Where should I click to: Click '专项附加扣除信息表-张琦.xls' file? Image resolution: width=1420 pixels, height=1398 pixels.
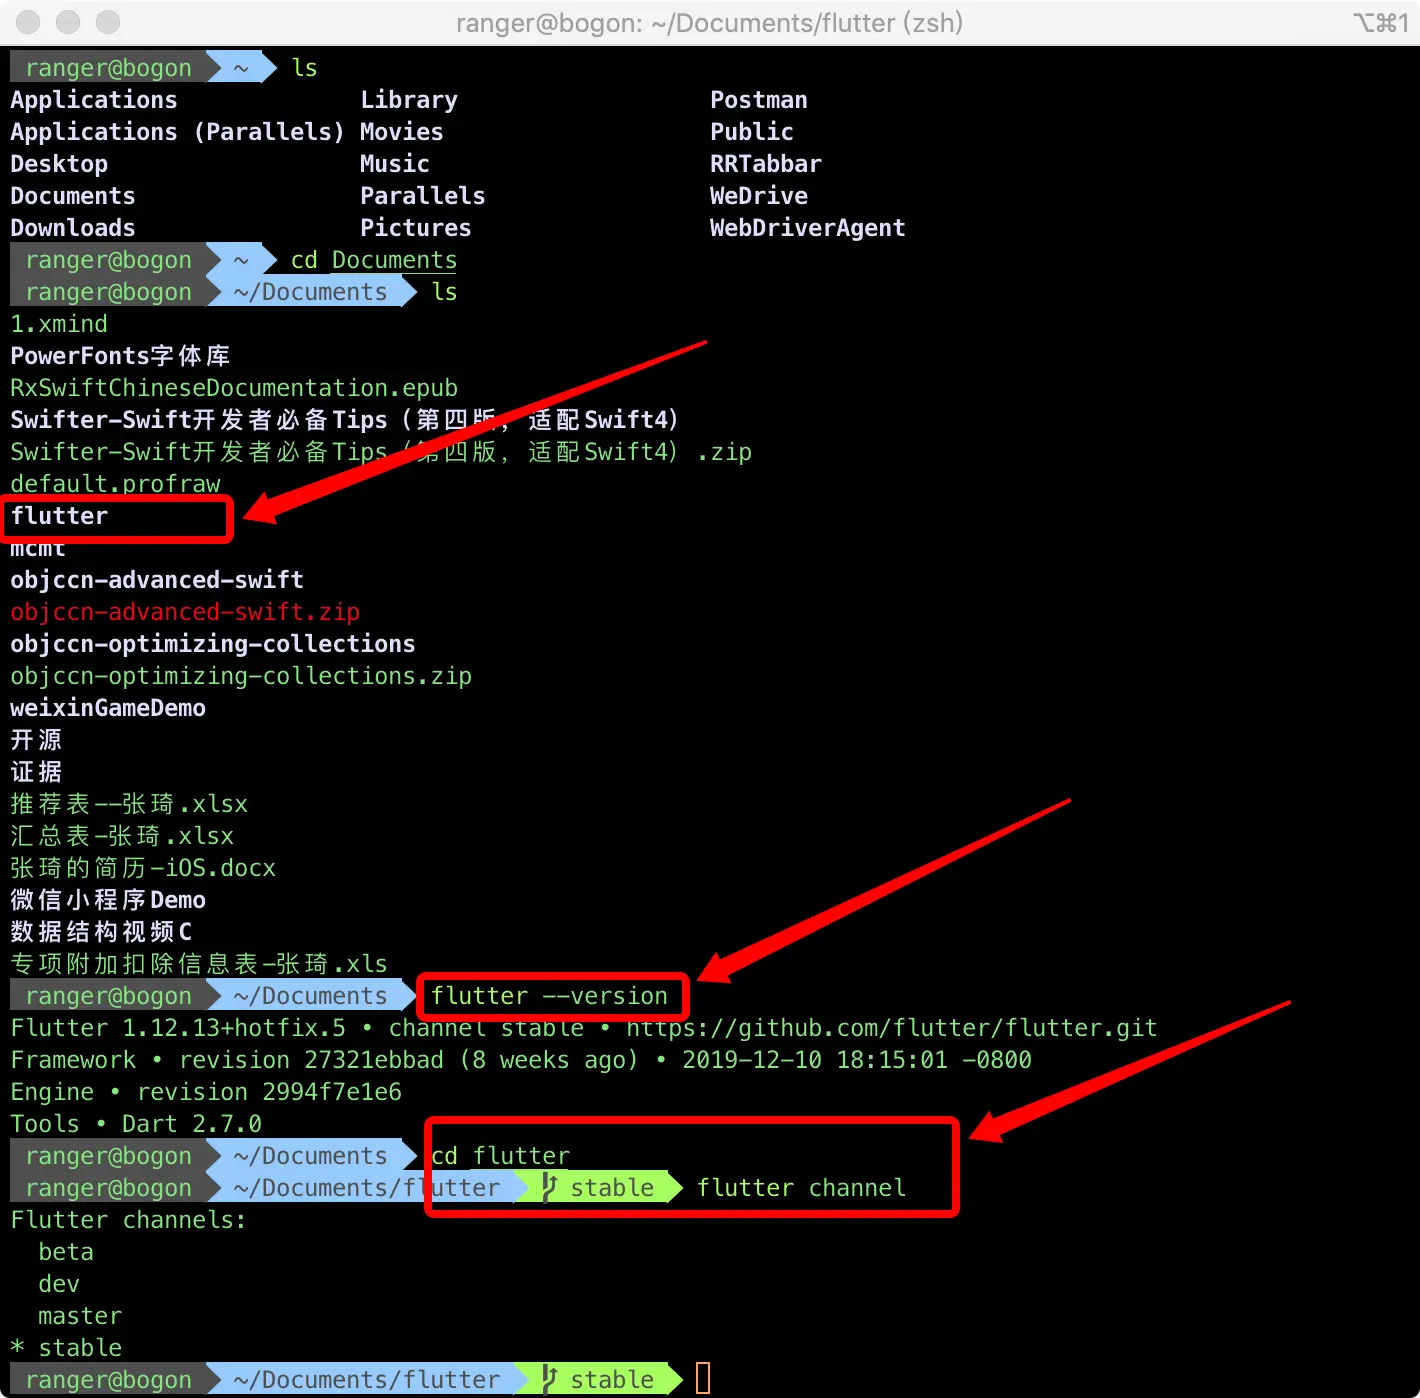point(199,964)
